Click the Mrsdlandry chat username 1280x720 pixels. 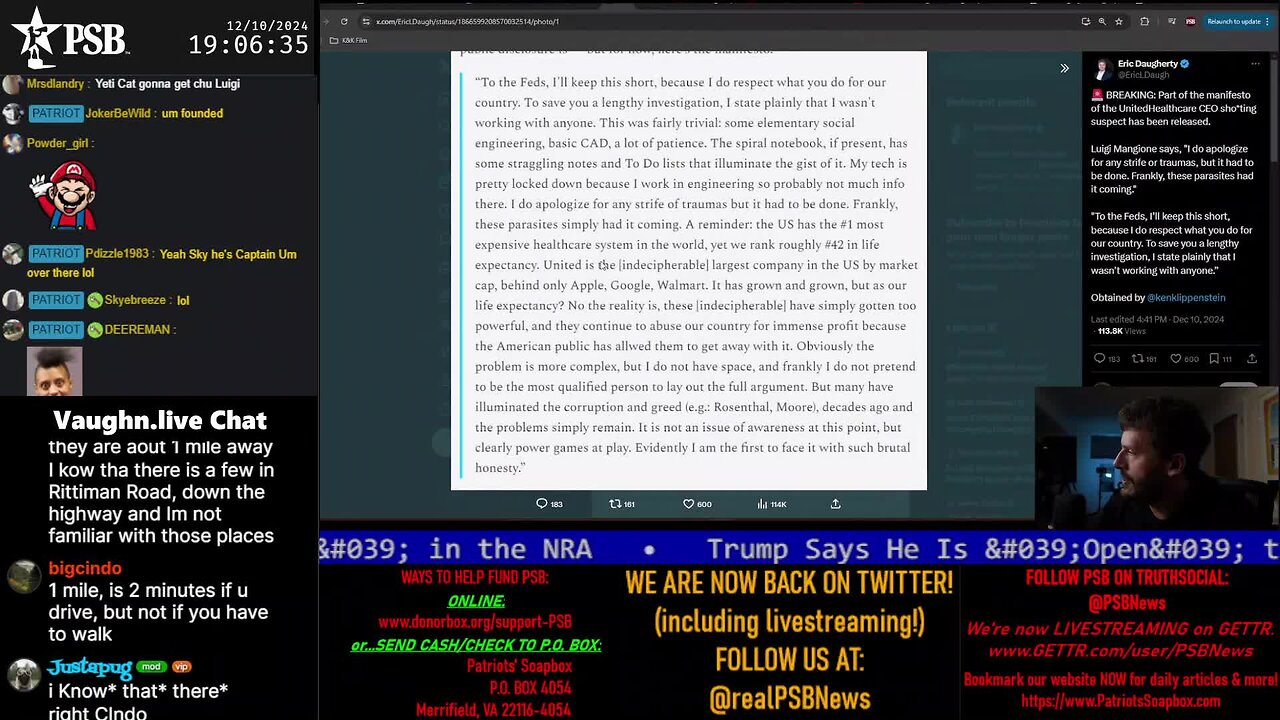tap(56, 84)
